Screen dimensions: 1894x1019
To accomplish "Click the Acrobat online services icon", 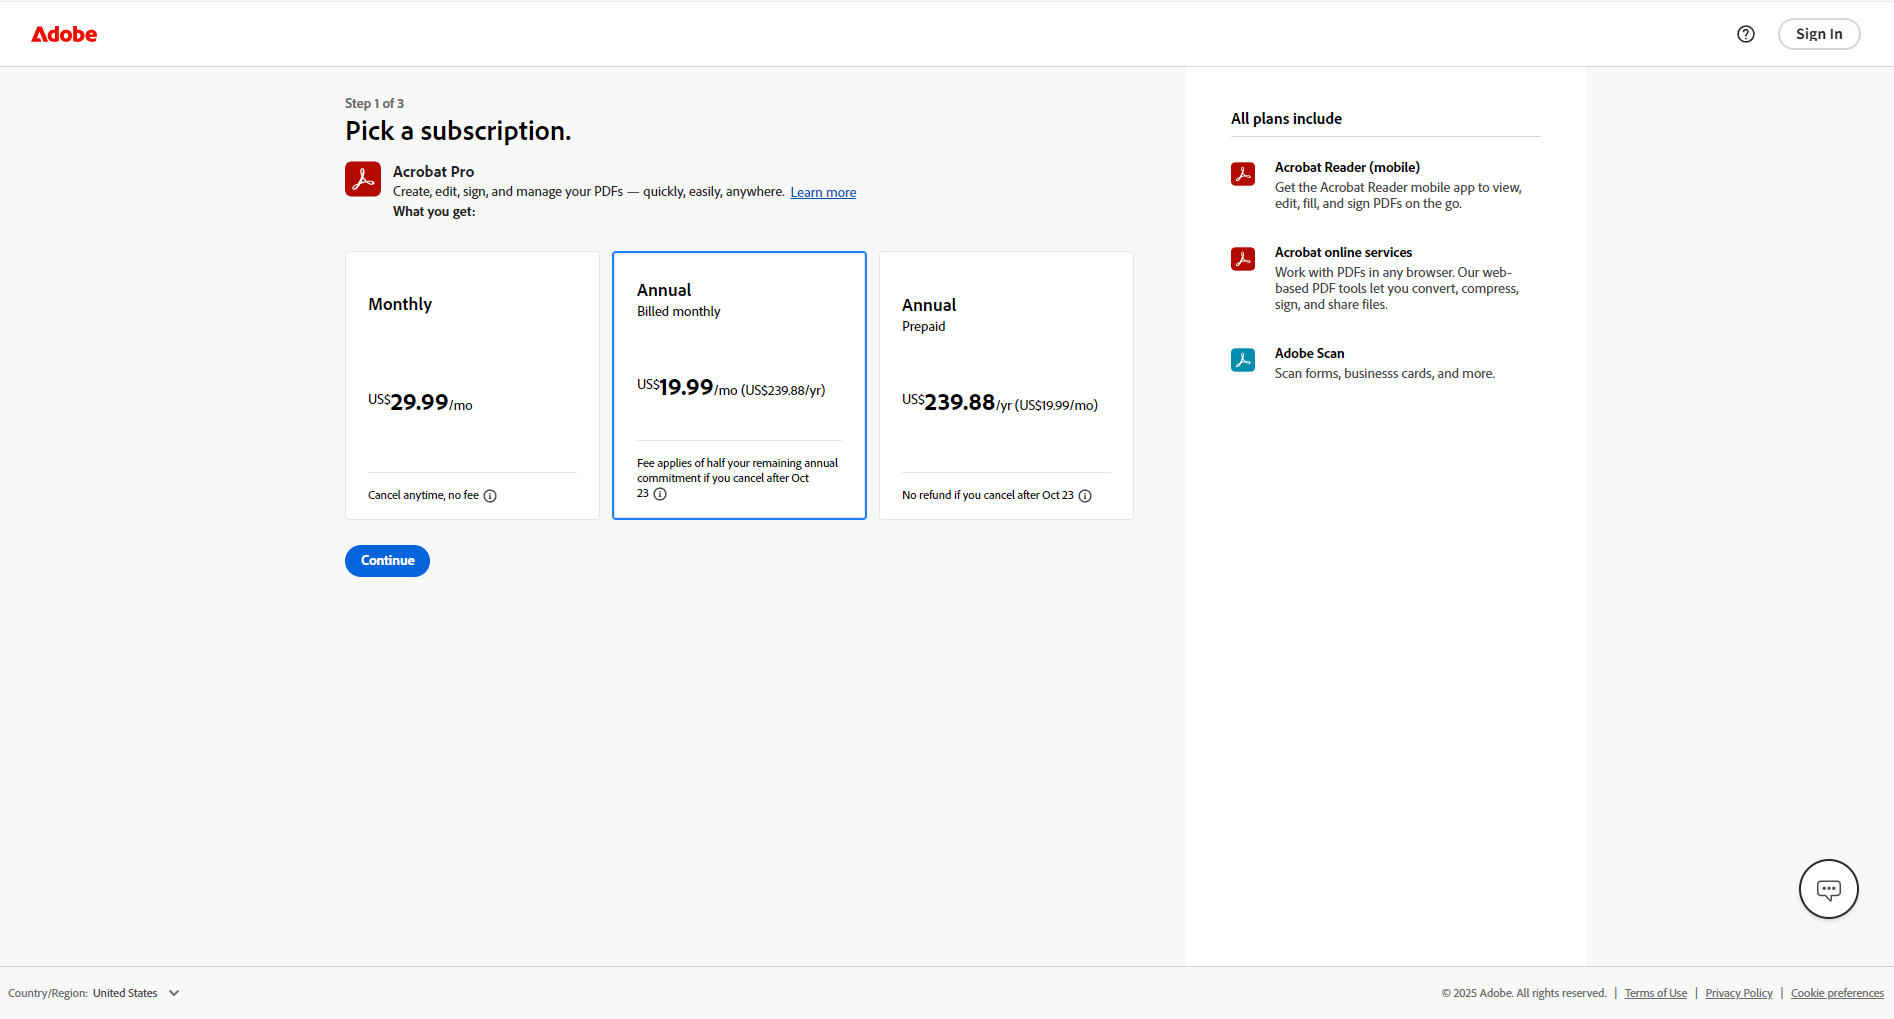I will pos(1242,259).
